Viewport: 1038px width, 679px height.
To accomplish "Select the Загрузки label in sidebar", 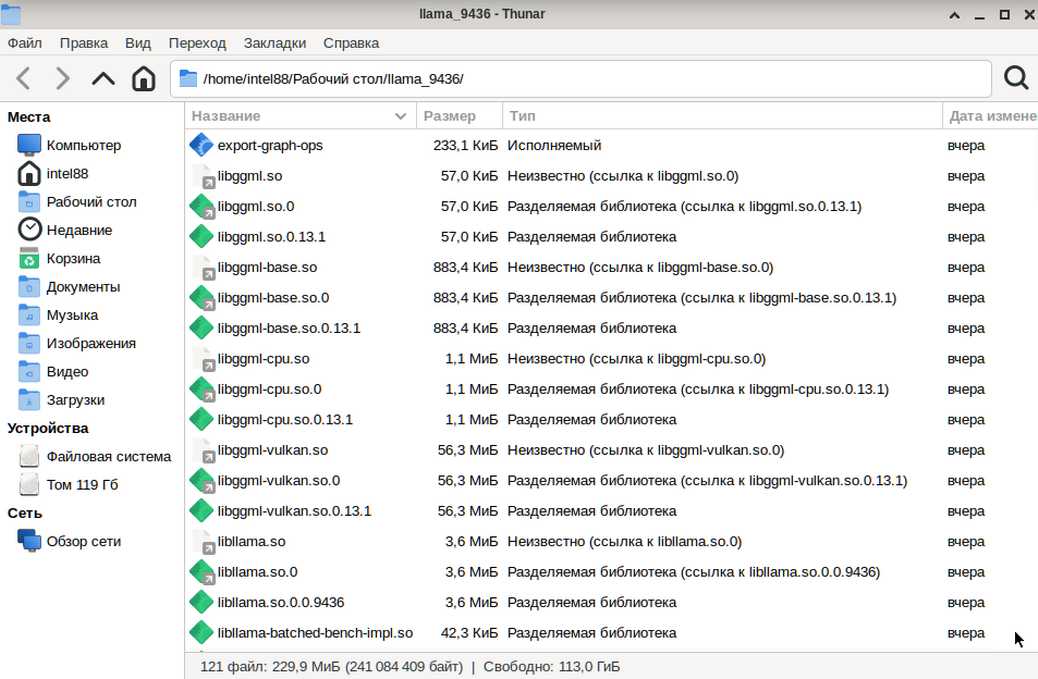I will coord(75,400).
